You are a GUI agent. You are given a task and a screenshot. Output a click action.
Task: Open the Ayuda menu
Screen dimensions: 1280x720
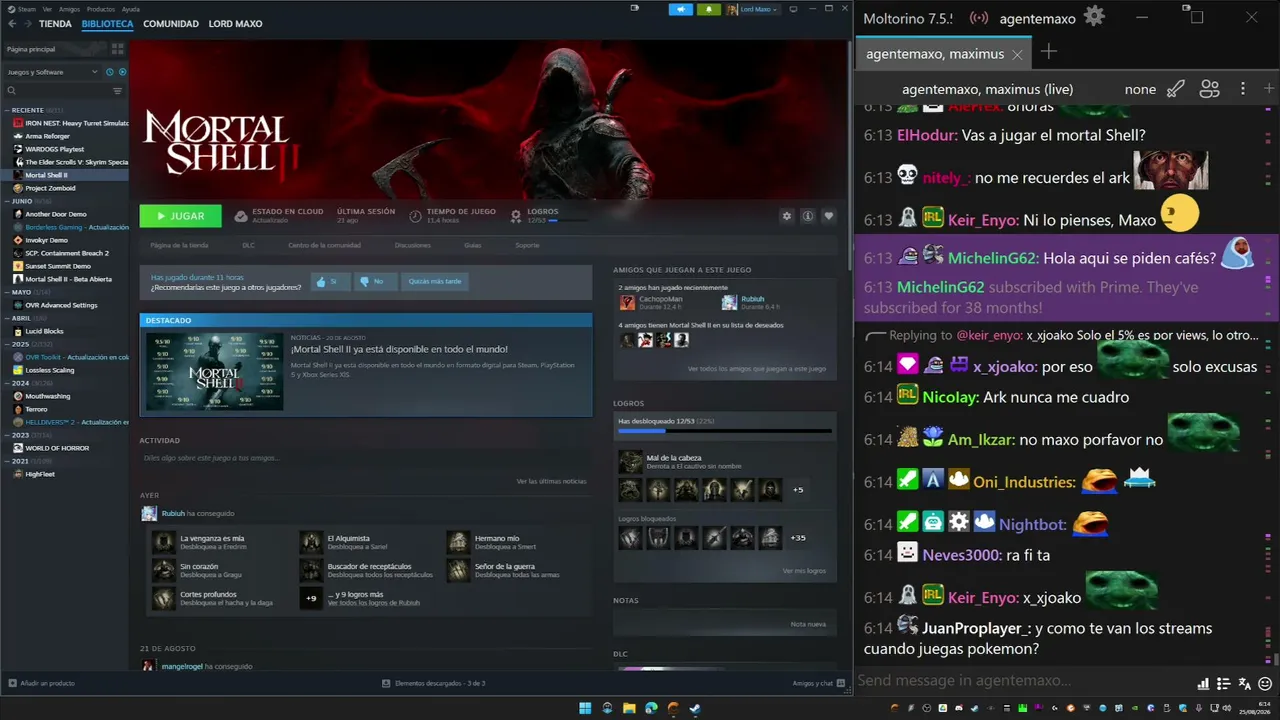[x=131, y=9]
